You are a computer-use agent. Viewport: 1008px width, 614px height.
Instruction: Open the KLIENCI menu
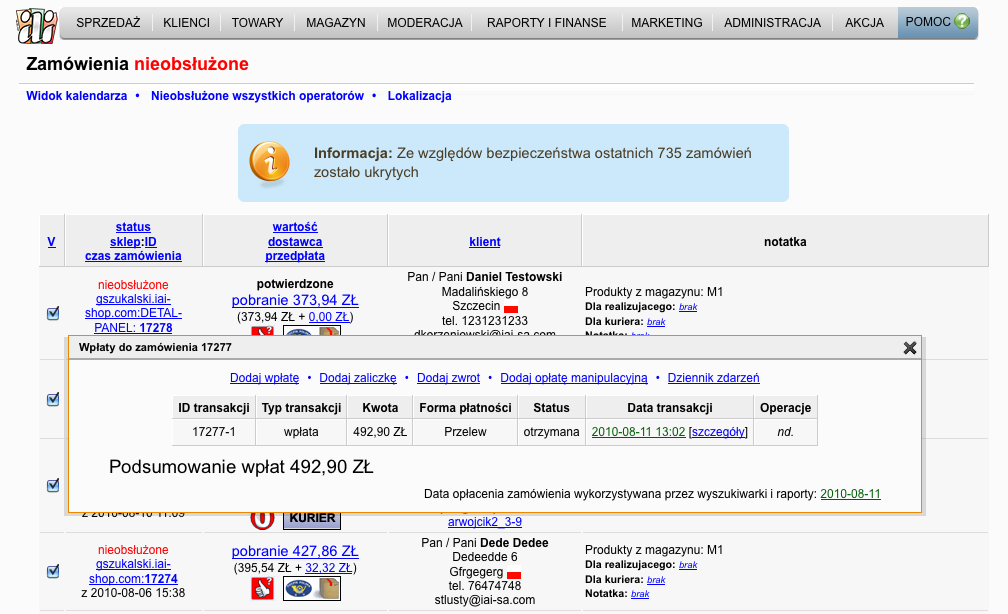click(186, 23)
